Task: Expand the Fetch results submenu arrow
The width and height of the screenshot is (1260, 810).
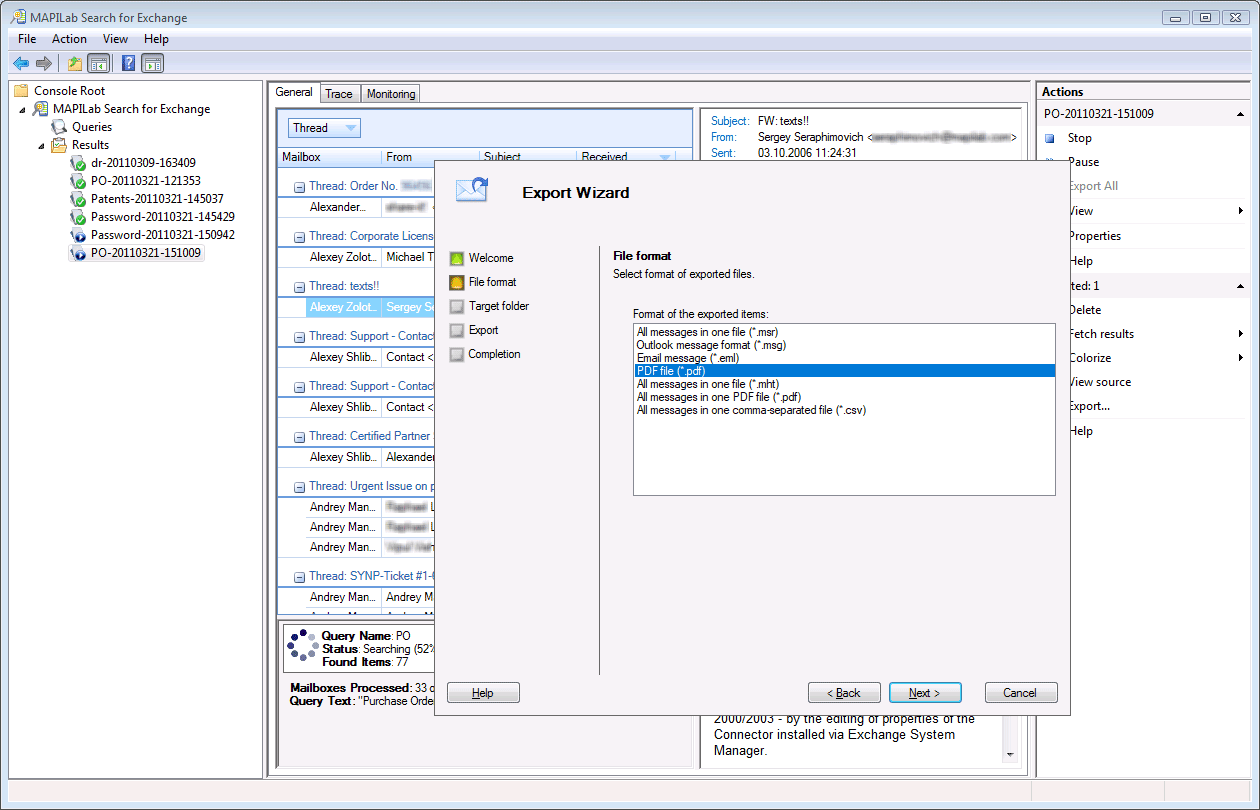Action: (x=1240, y=334)
